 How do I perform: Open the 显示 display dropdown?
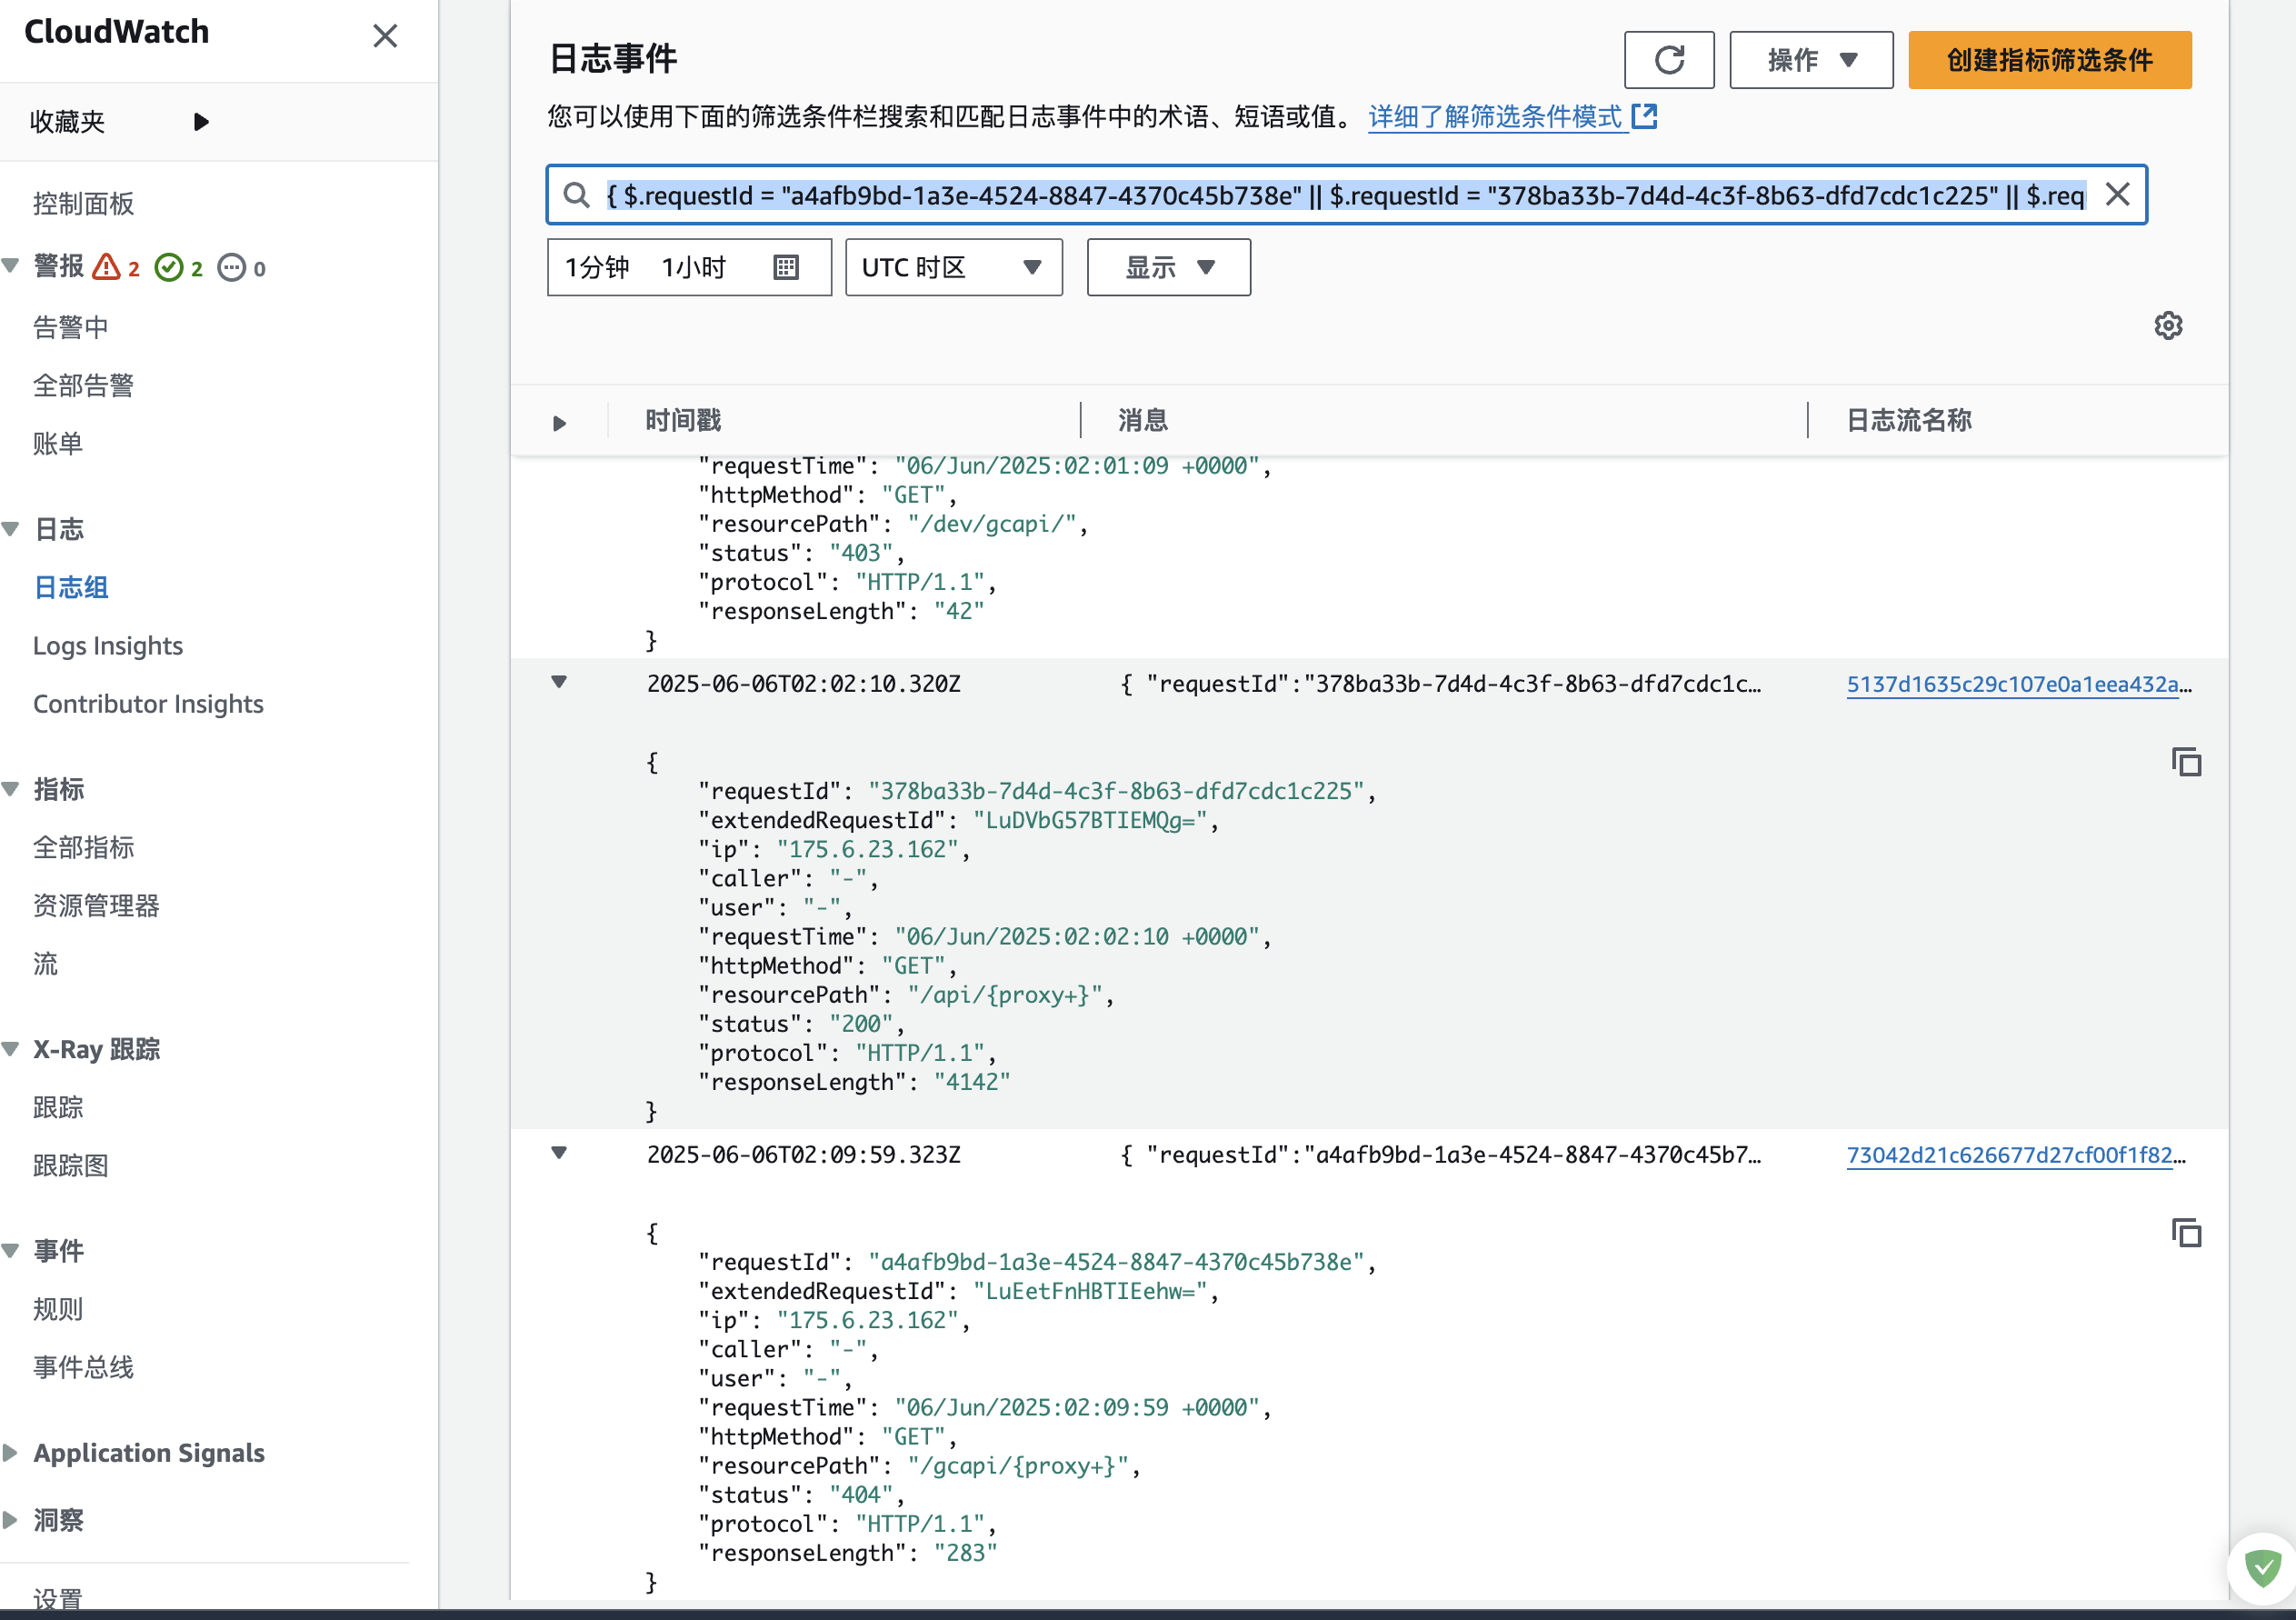[x=1168, y=267]
